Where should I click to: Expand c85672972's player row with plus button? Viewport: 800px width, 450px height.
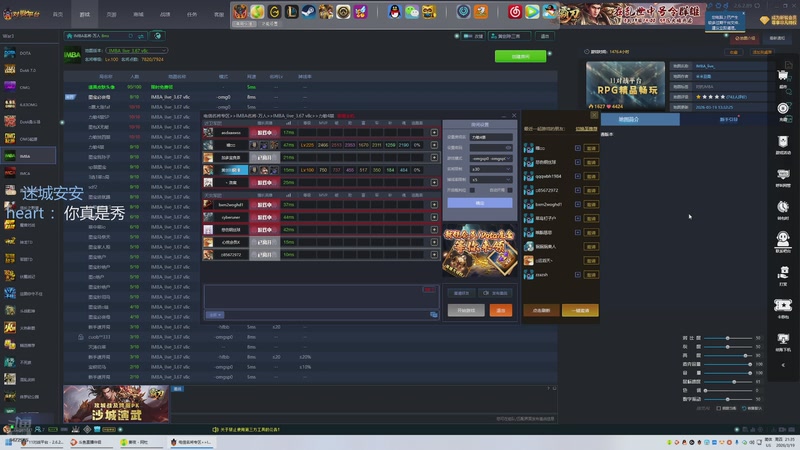click(x=434, y=255)
